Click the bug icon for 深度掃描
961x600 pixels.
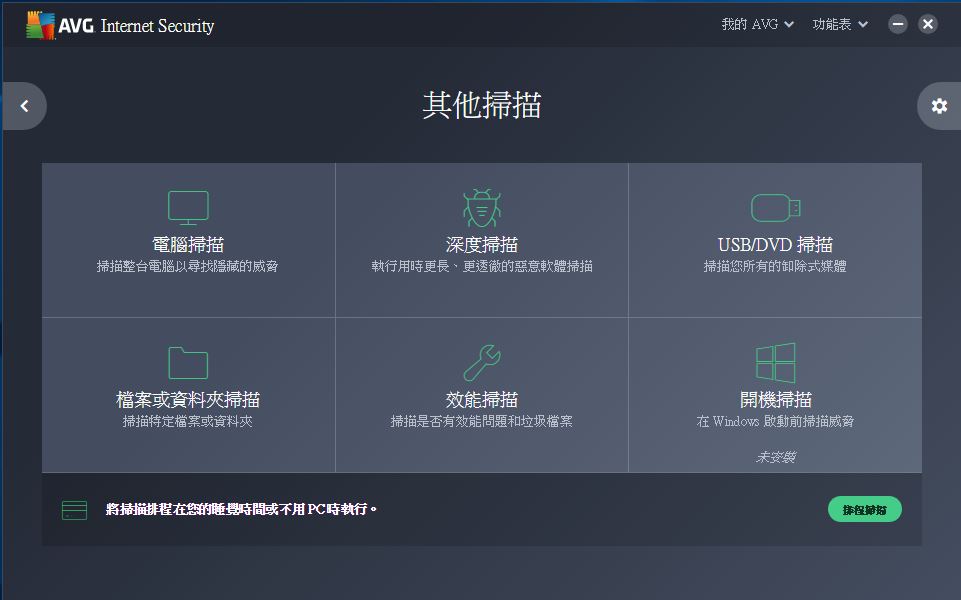pos(481,208)
